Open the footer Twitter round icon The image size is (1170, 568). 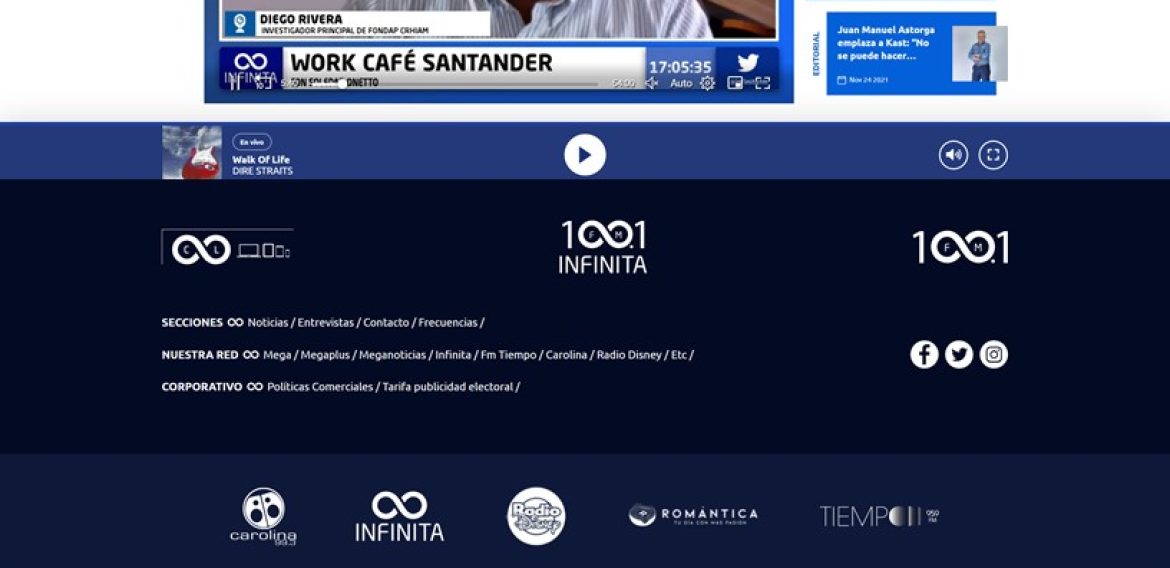(x=959, y=355)
